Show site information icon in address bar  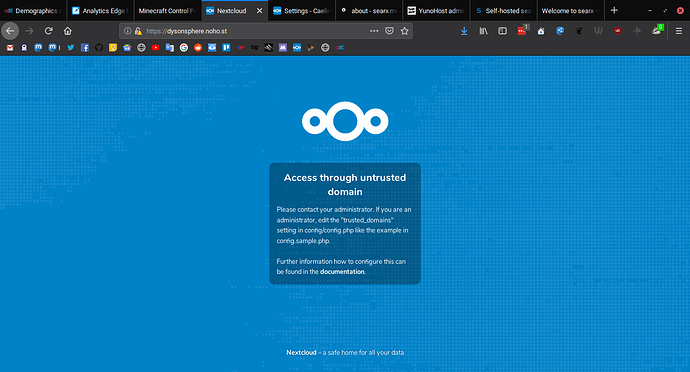pyautogui.click(x=128, y=31)
